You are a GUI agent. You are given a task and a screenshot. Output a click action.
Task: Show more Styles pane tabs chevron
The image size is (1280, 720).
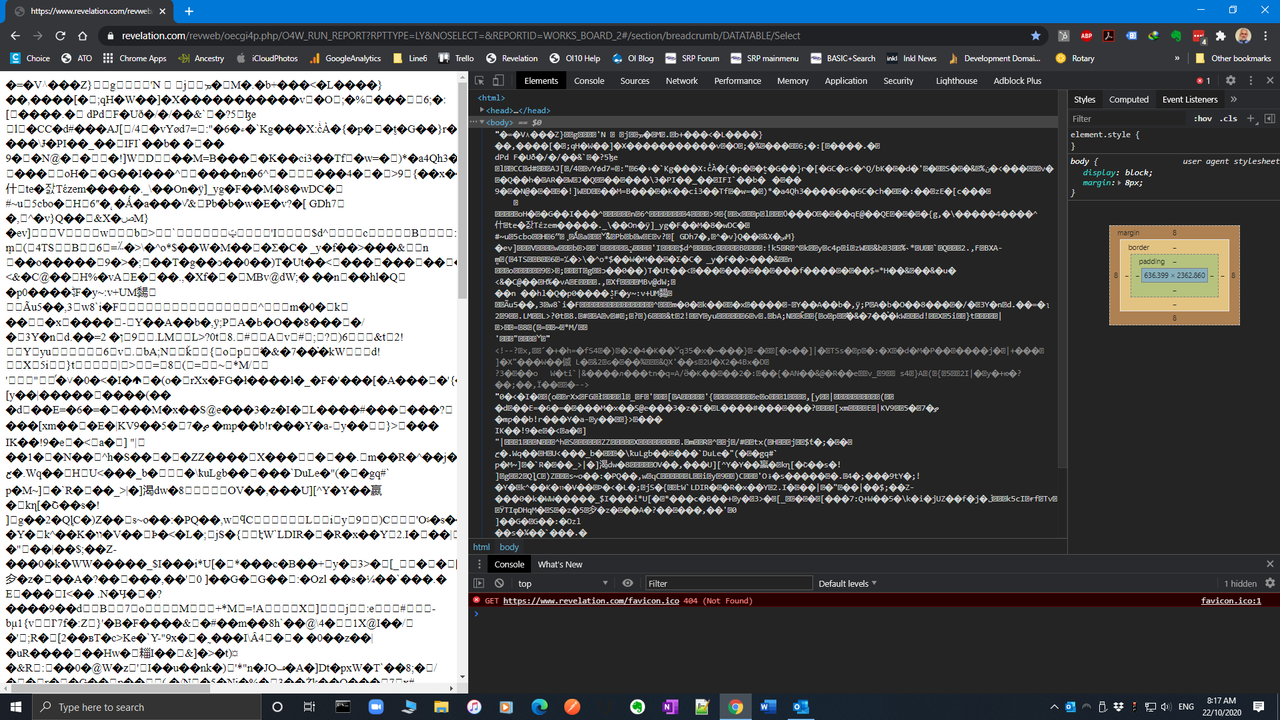1233,99
